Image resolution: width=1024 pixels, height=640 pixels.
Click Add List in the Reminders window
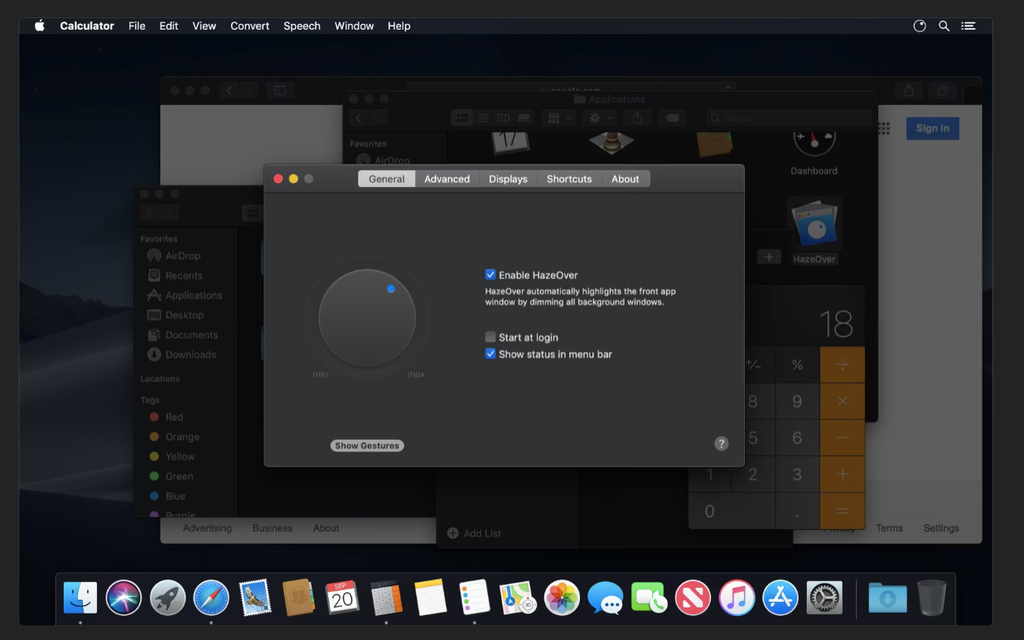475,533
